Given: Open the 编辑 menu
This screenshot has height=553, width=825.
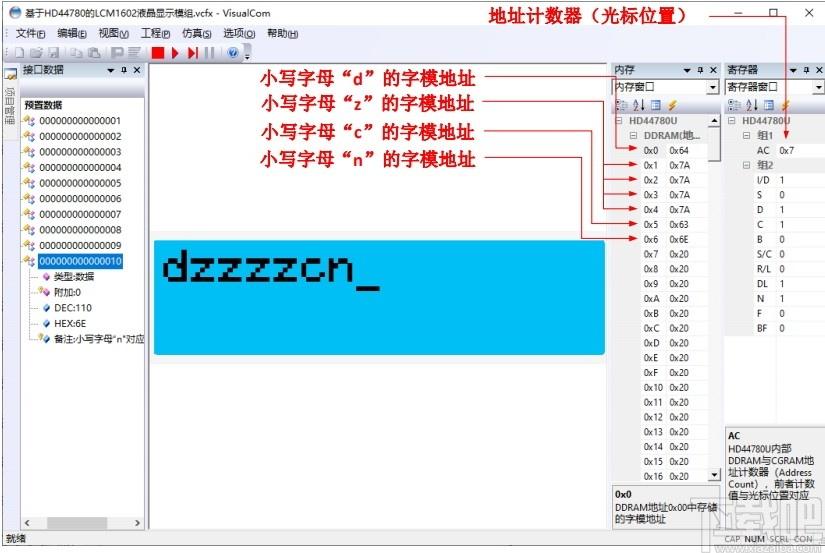Looking at the screenshot, I should point(72,34).
